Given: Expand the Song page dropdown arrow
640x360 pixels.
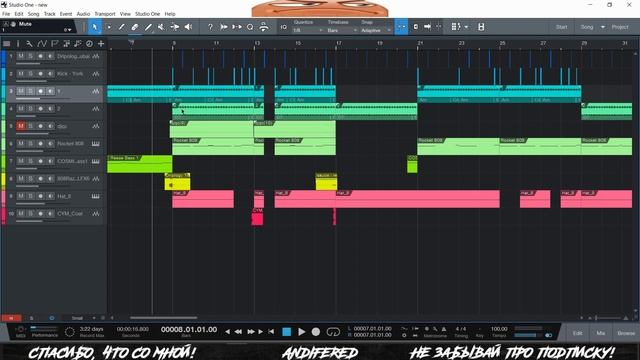Looking at the screenshot, I should tap(602, 27).
